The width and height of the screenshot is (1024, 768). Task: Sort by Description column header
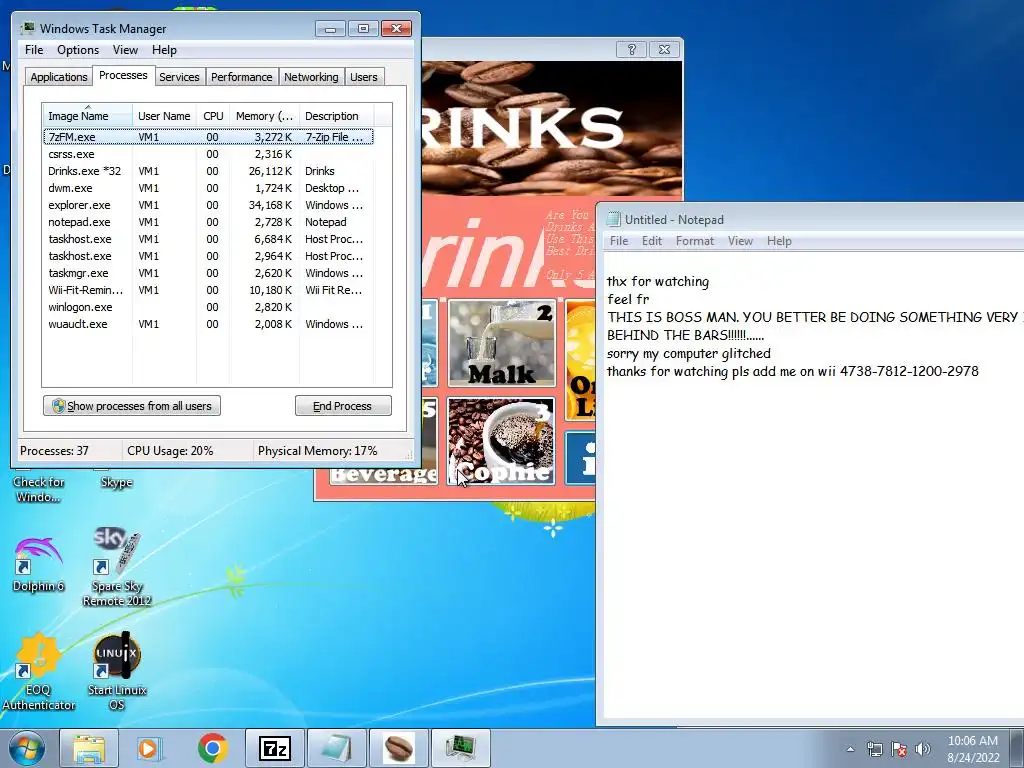pyautogui.click(x=336, y=116)
